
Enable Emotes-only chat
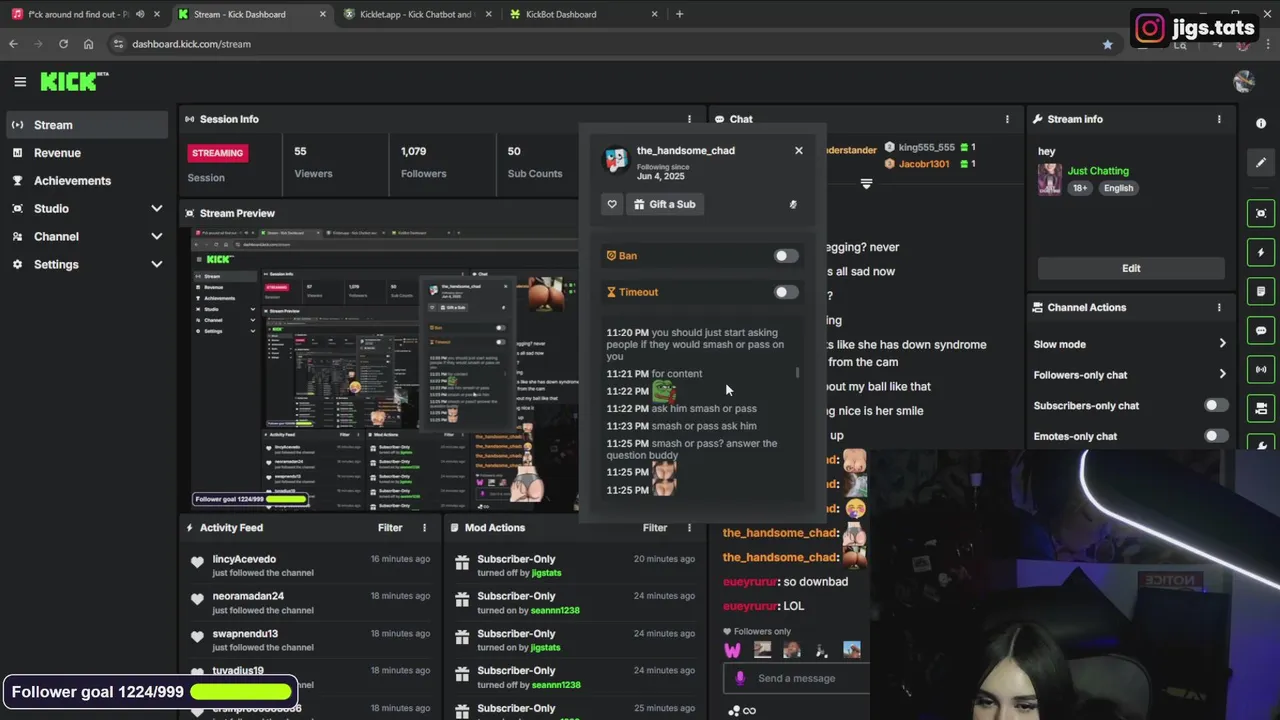tap(1216, 436)
